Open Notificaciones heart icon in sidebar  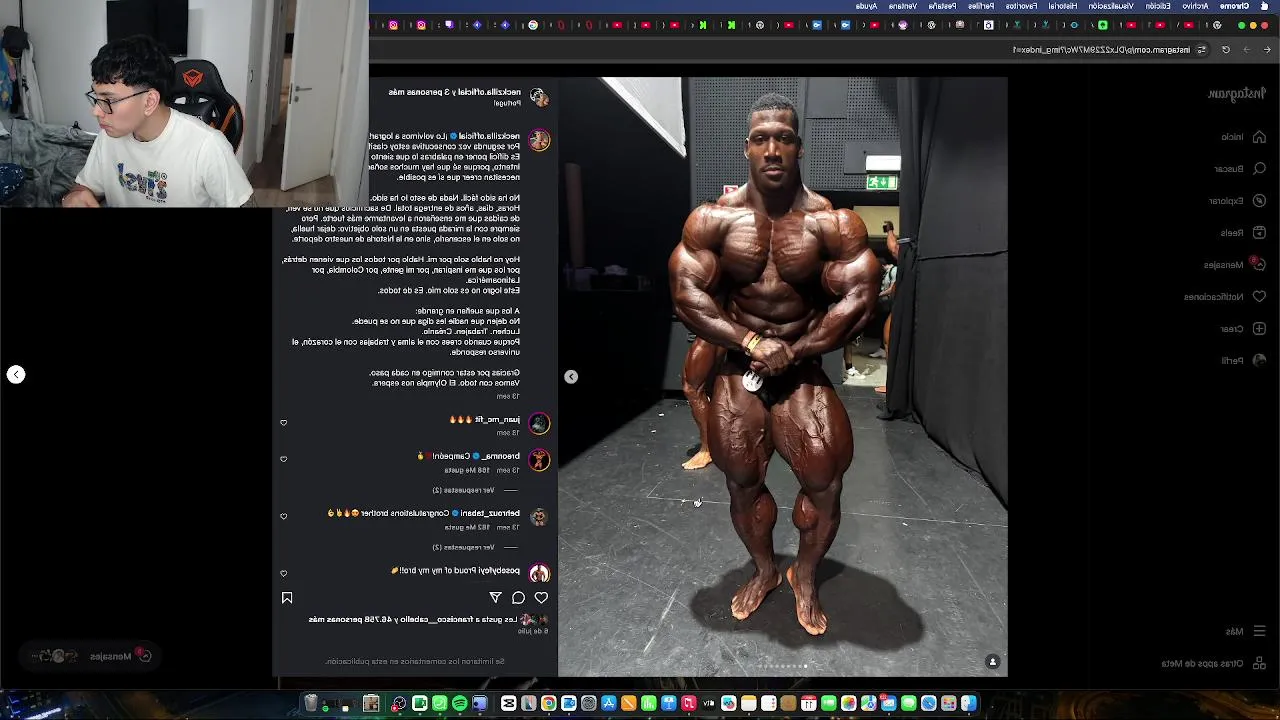1259,297
